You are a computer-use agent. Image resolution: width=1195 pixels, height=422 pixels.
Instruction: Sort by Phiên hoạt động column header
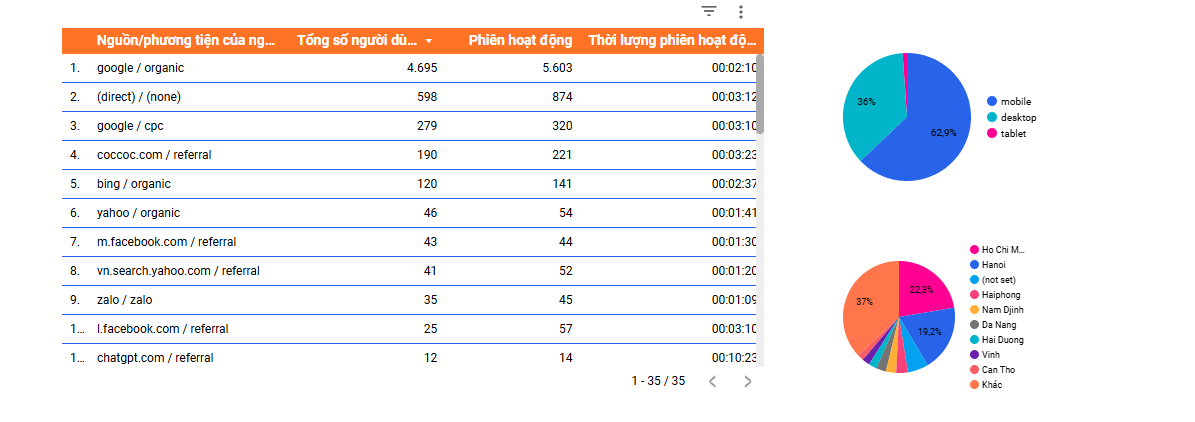(x=520, y=41)
